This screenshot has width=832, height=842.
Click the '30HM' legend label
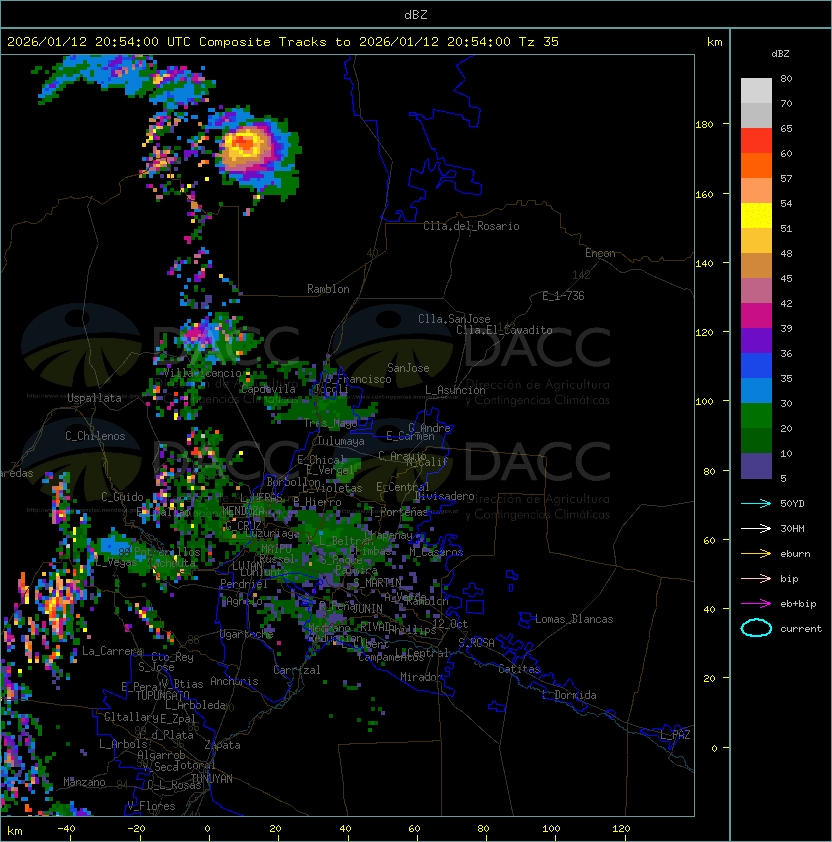point(792,528)
